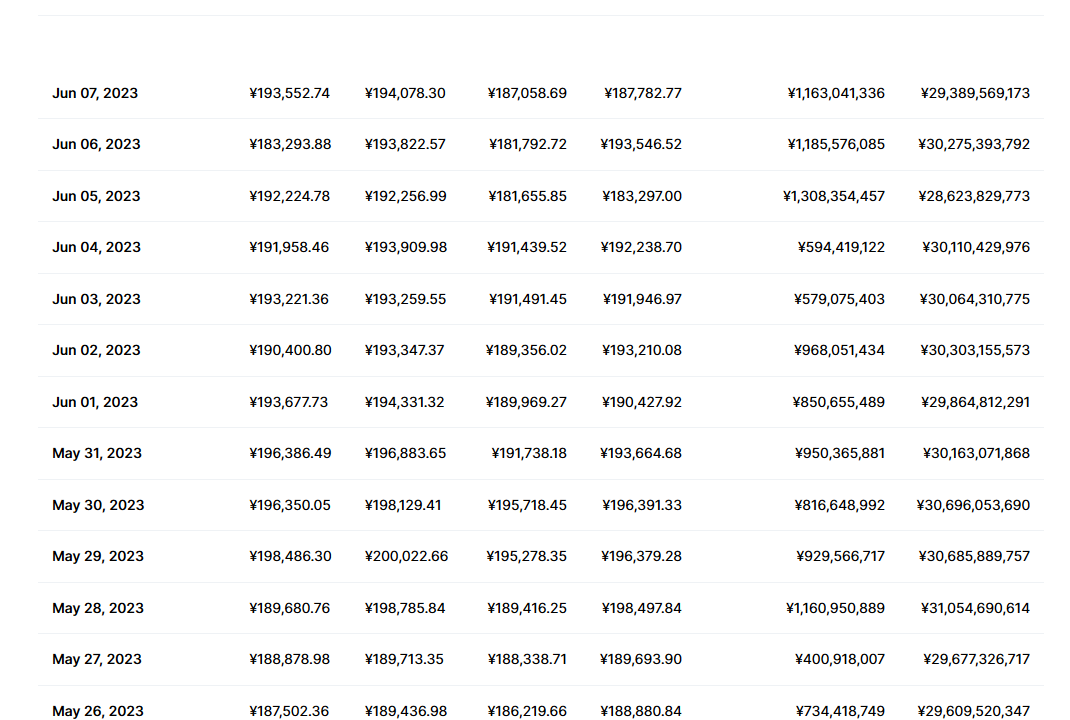This screenshot has height=720, width=1070.
Task: Click the high value ¥193,909.98
Action: point(405,247)
